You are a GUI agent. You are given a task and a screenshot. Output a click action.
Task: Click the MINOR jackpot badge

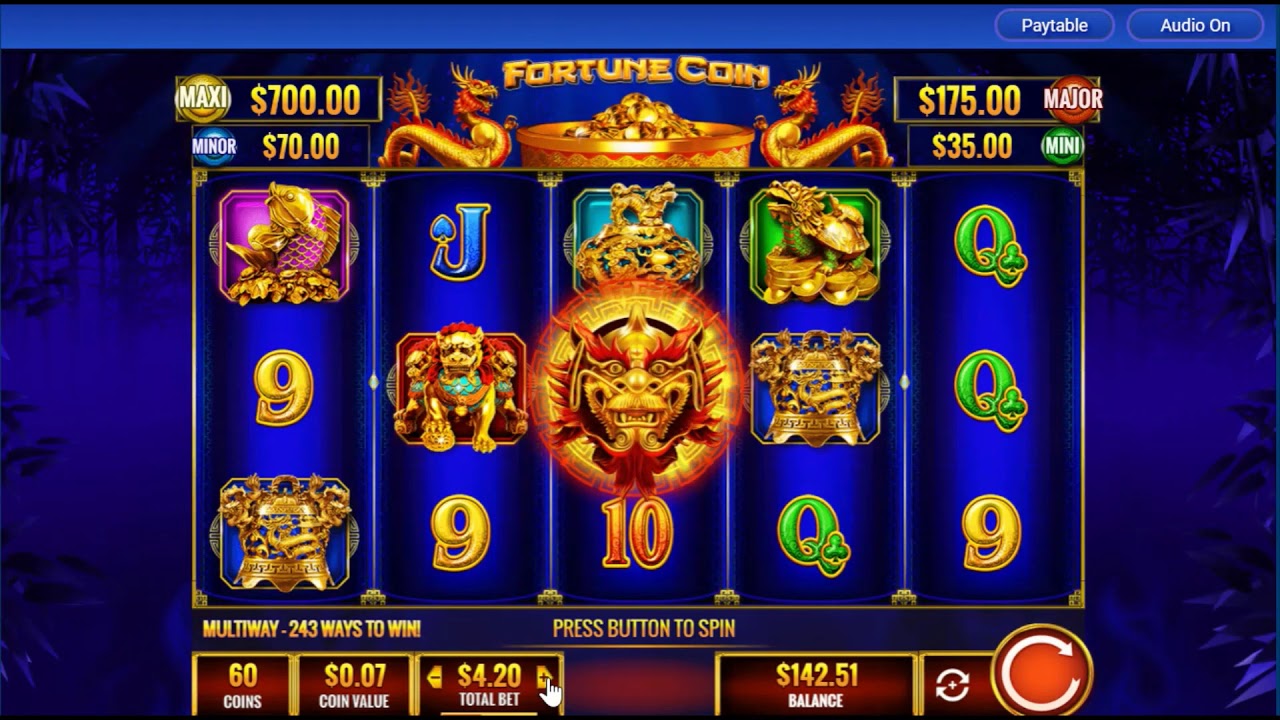click(214, 147)
